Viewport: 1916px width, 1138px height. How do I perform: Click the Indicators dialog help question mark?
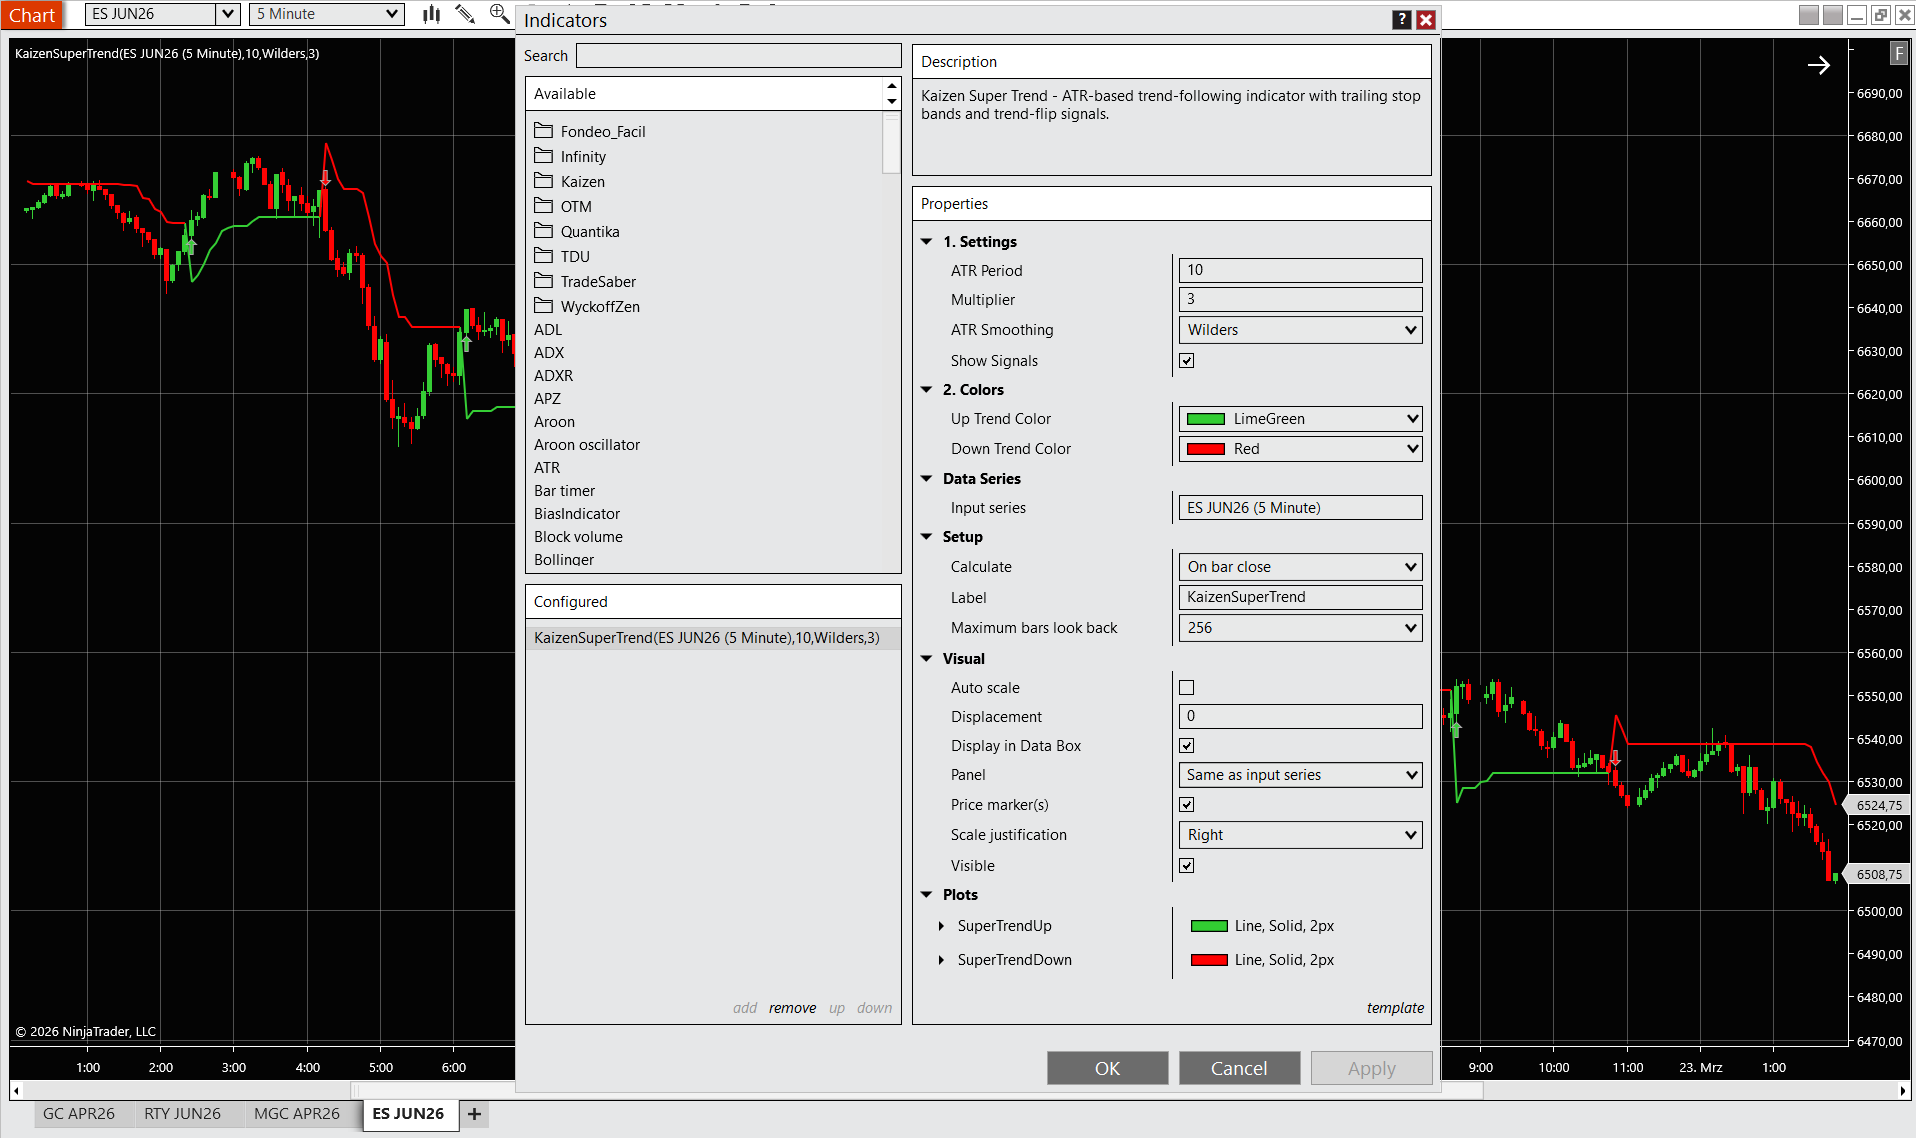point(1401,20)
